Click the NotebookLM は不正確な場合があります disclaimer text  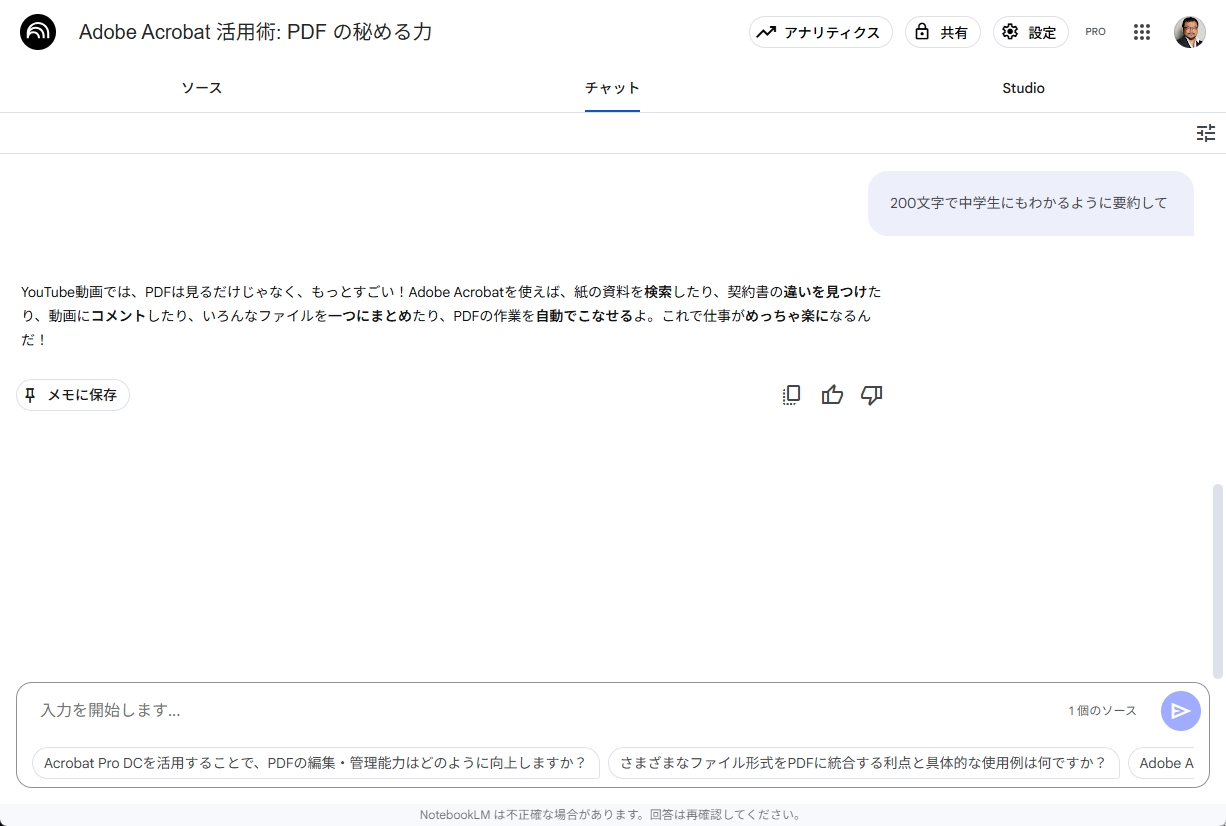(x=610, y=815)
